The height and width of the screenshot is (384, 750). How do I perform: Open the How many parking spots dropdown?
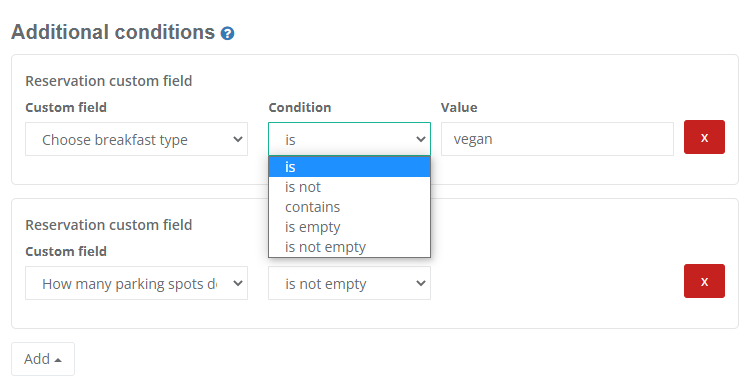pyautogui.click(x=136, y=283)
